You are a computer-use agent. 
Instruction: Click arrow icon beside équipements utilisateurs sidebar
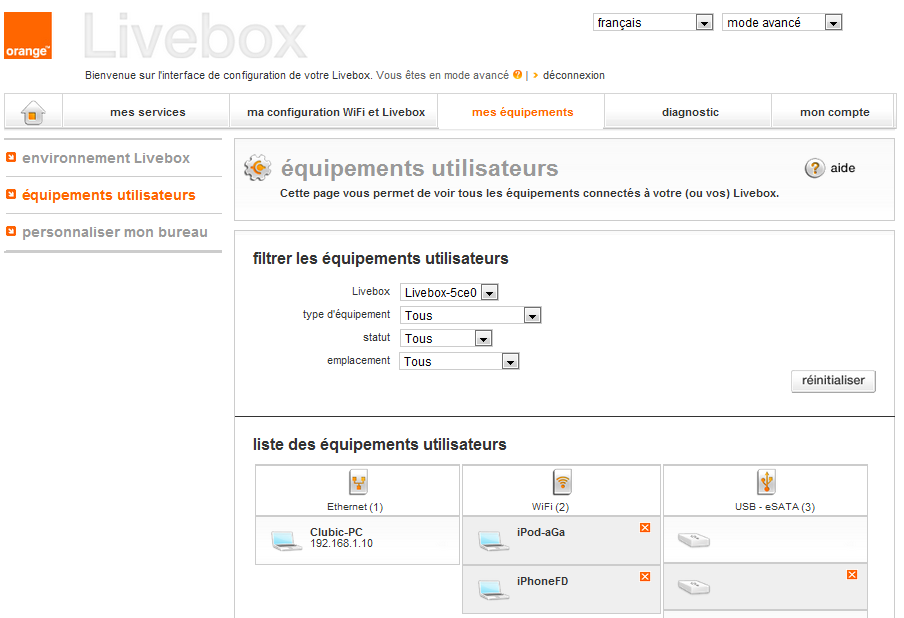(x=11, y=194)
